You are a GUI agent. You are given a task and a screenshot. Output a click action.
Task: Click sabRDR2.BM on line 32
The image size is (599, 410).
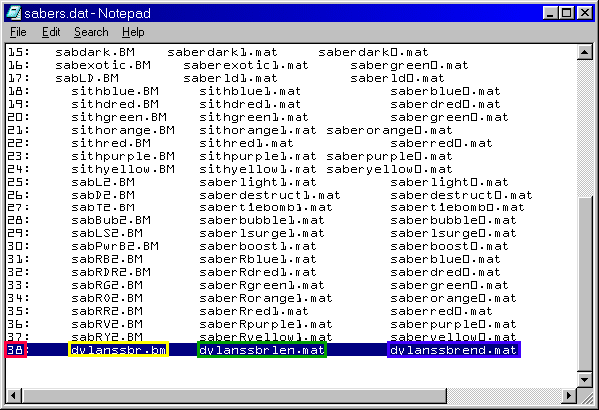[111, 272]
